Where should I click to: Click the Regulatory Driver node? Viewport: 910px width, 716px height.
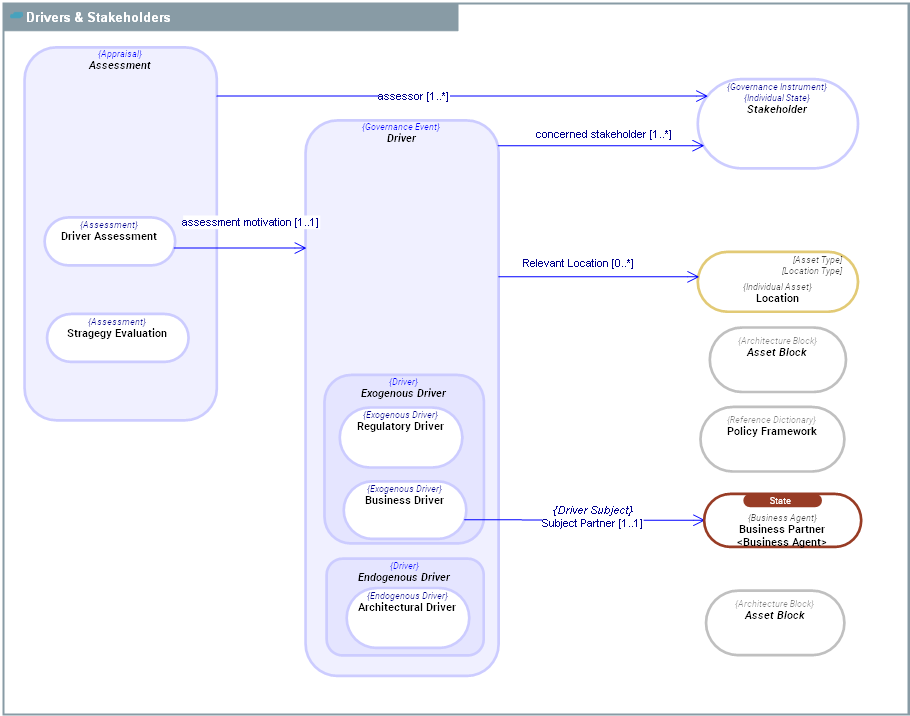pyautogui.click(x=400, y=436)
